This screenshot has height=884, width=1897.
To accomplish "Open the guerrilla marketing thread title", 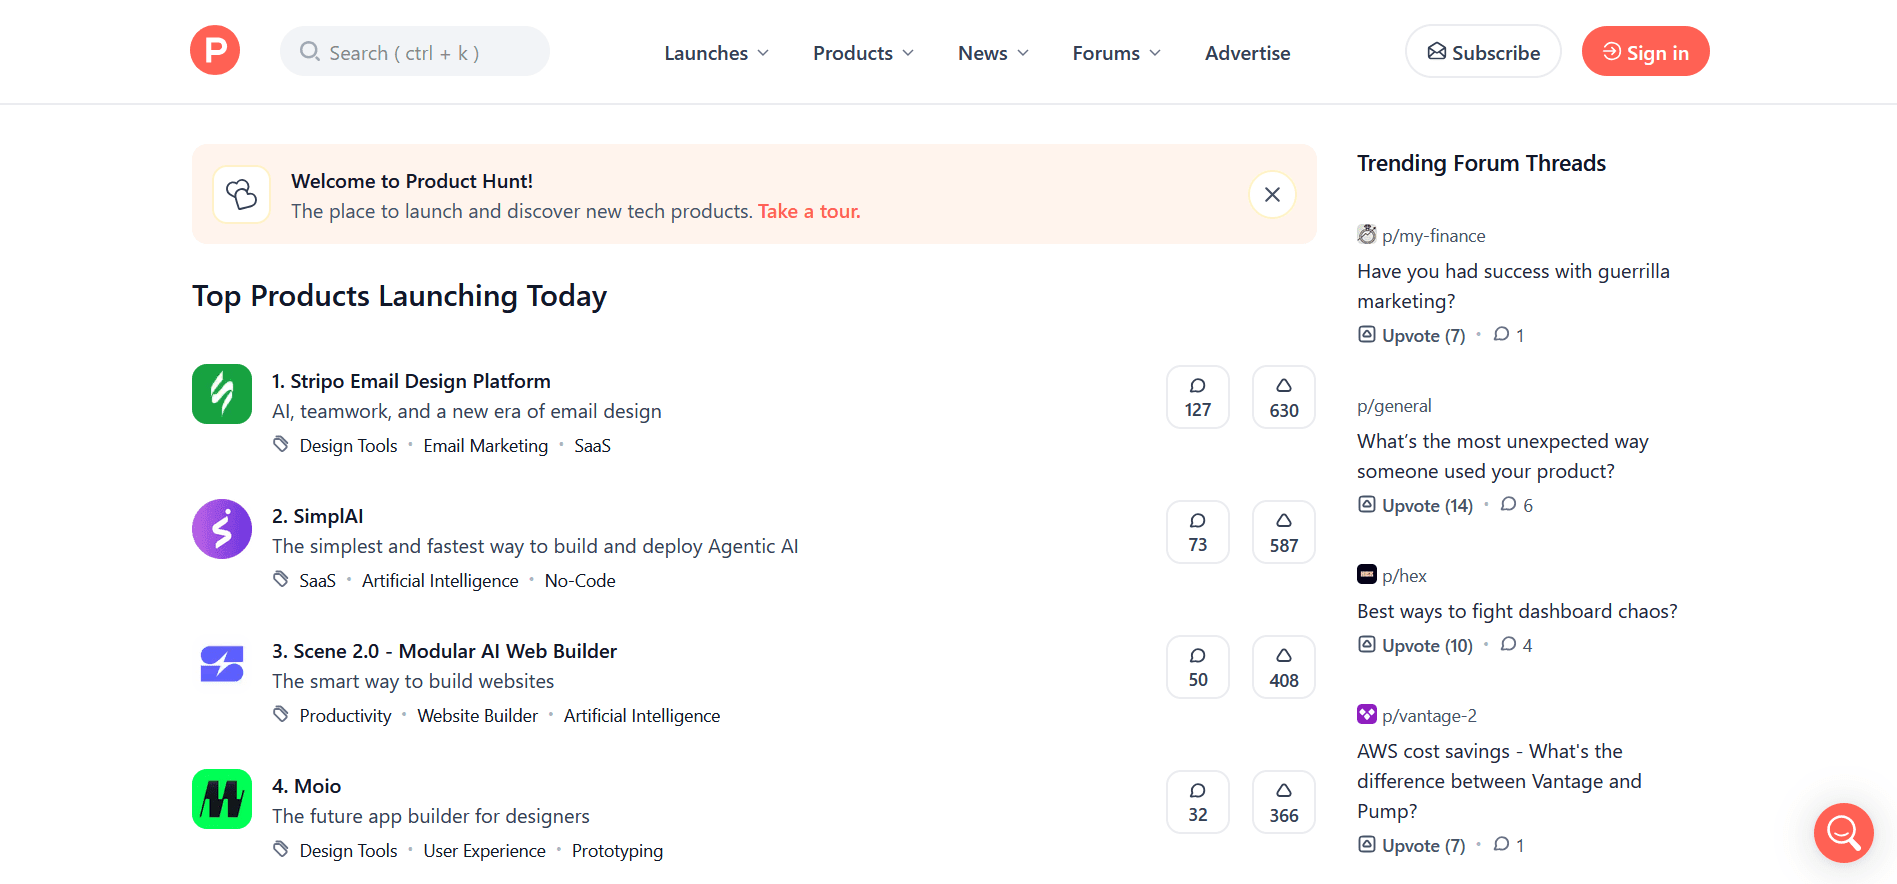I will click(1513, 286).
